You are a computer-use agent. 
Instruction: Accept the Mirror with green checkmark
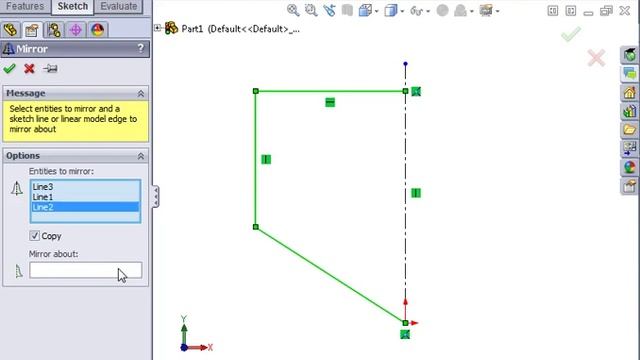(9, 69)
